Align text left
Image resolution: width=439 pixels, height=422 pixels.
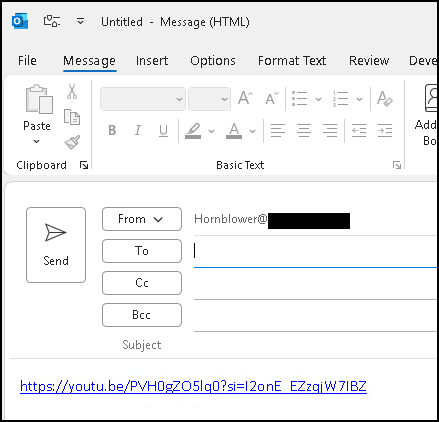point(278,130)
